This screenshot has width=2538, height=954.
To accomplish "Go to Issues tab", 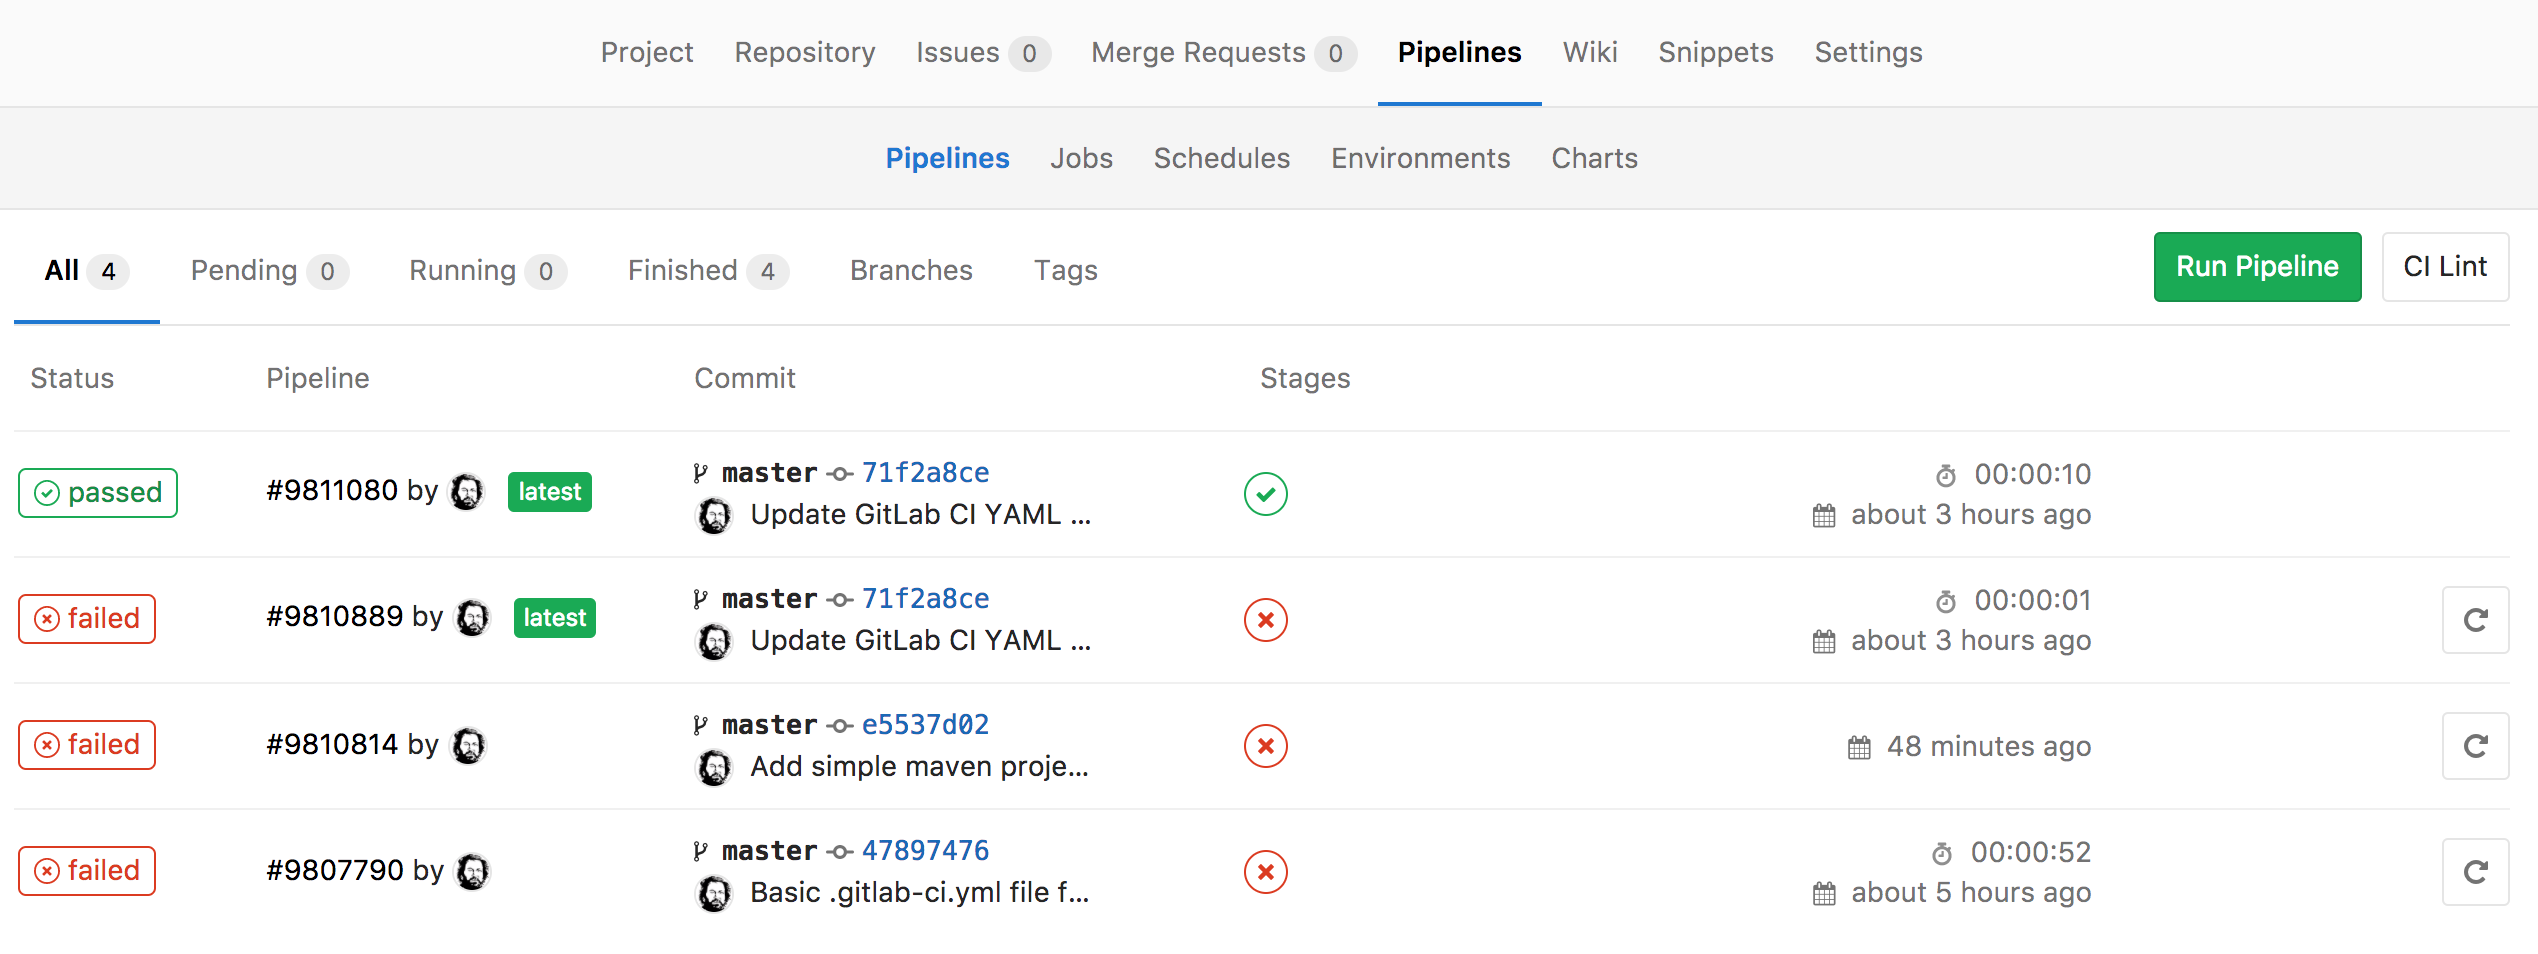I will pyautogui.click(x=983, y=52).
